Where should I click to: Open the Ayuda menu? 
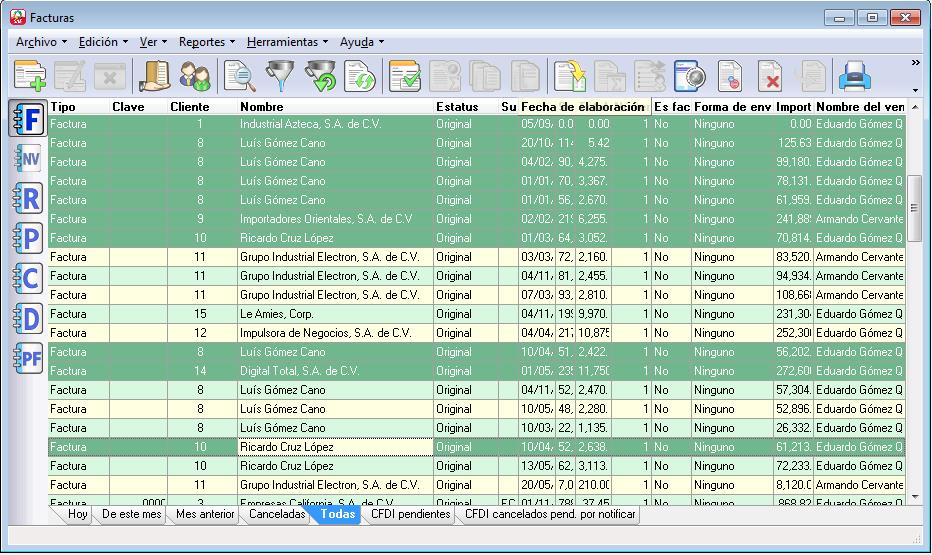click(361, 42)
